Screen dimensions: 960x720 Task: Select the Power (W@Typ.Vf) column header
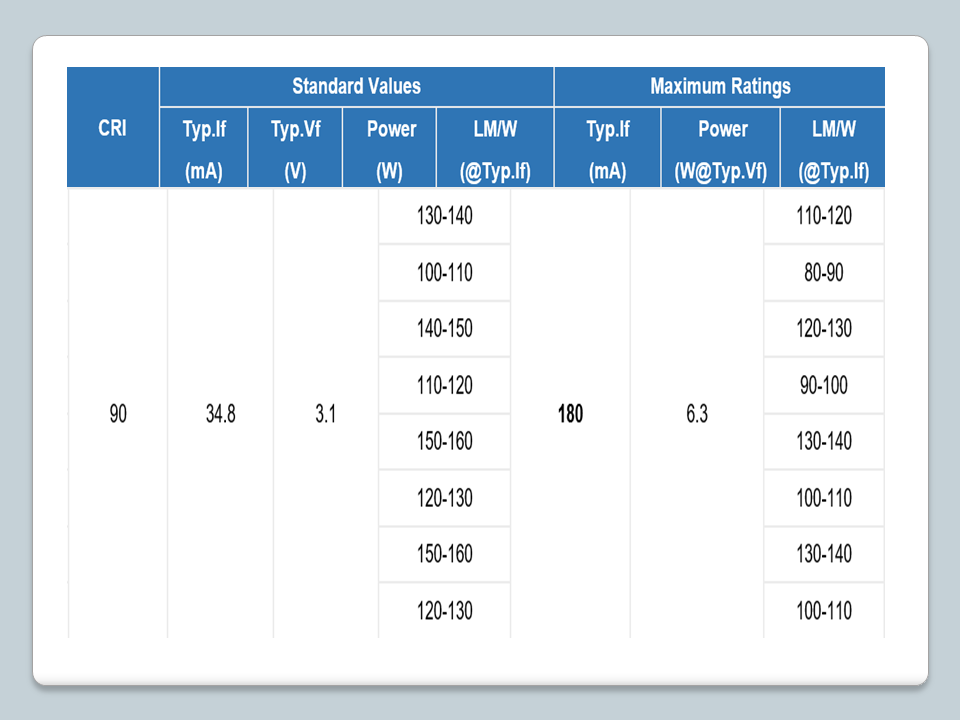coord(722,149)
